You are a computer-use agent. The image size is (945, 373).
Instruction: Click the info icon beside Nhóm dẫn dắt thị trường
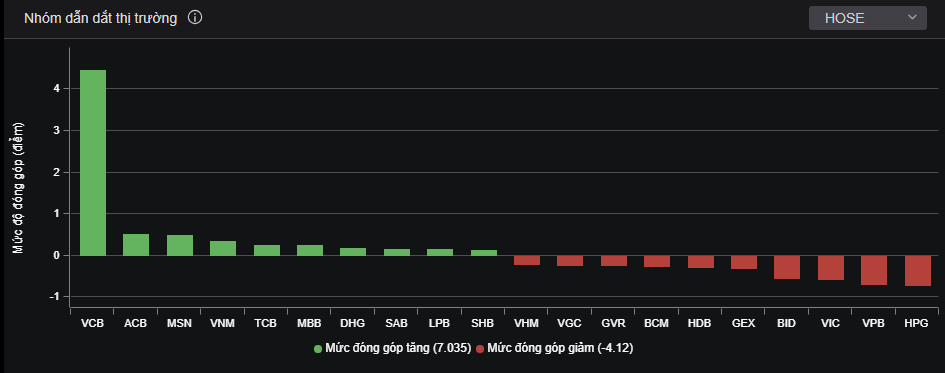point(195,17)
